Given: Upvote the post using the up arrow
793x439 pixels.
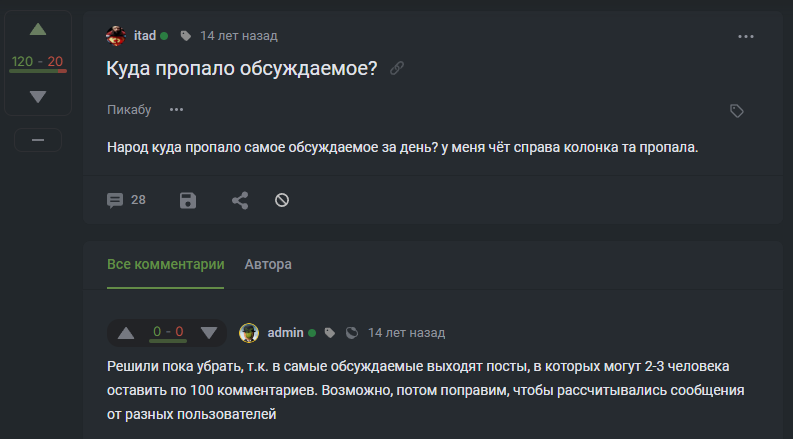Looking at the screenshot, I should click(x=38, y=30).
